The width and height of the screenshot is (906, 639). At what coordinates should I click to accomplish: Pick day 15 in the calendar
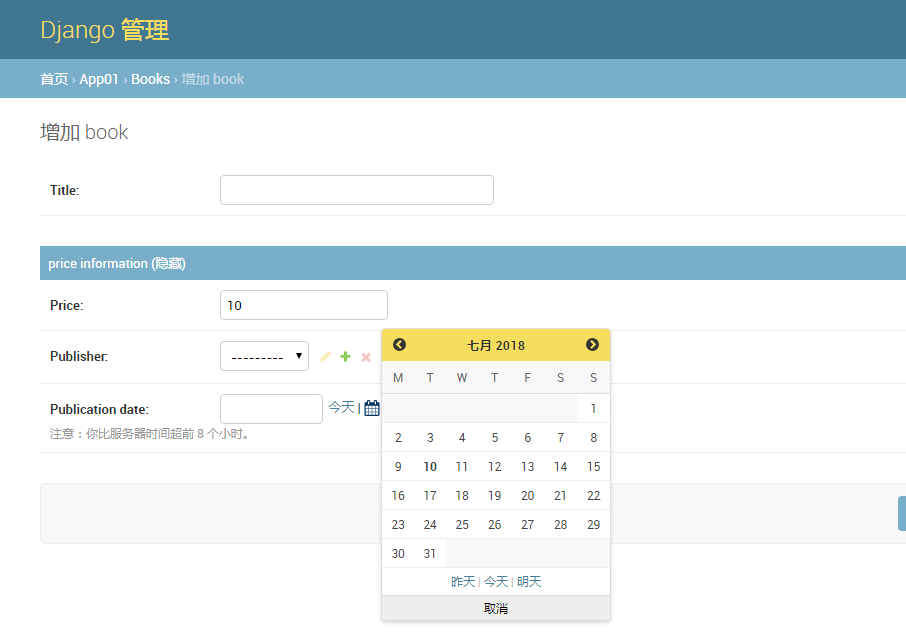point(593,466)
